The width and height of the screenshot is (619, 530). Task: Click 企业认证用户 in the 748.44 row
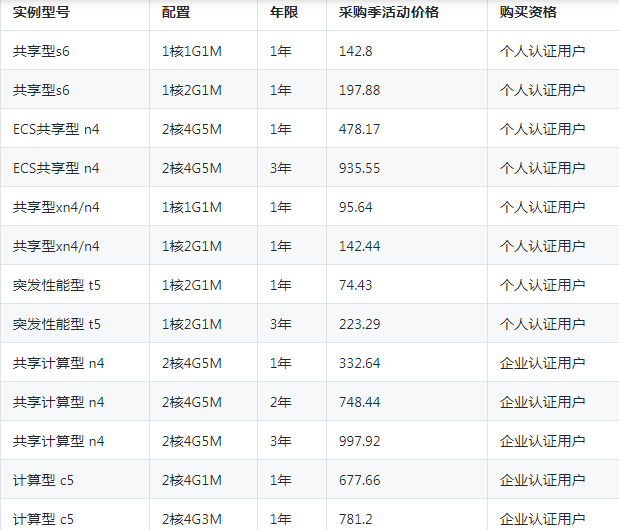coord(542,403)
